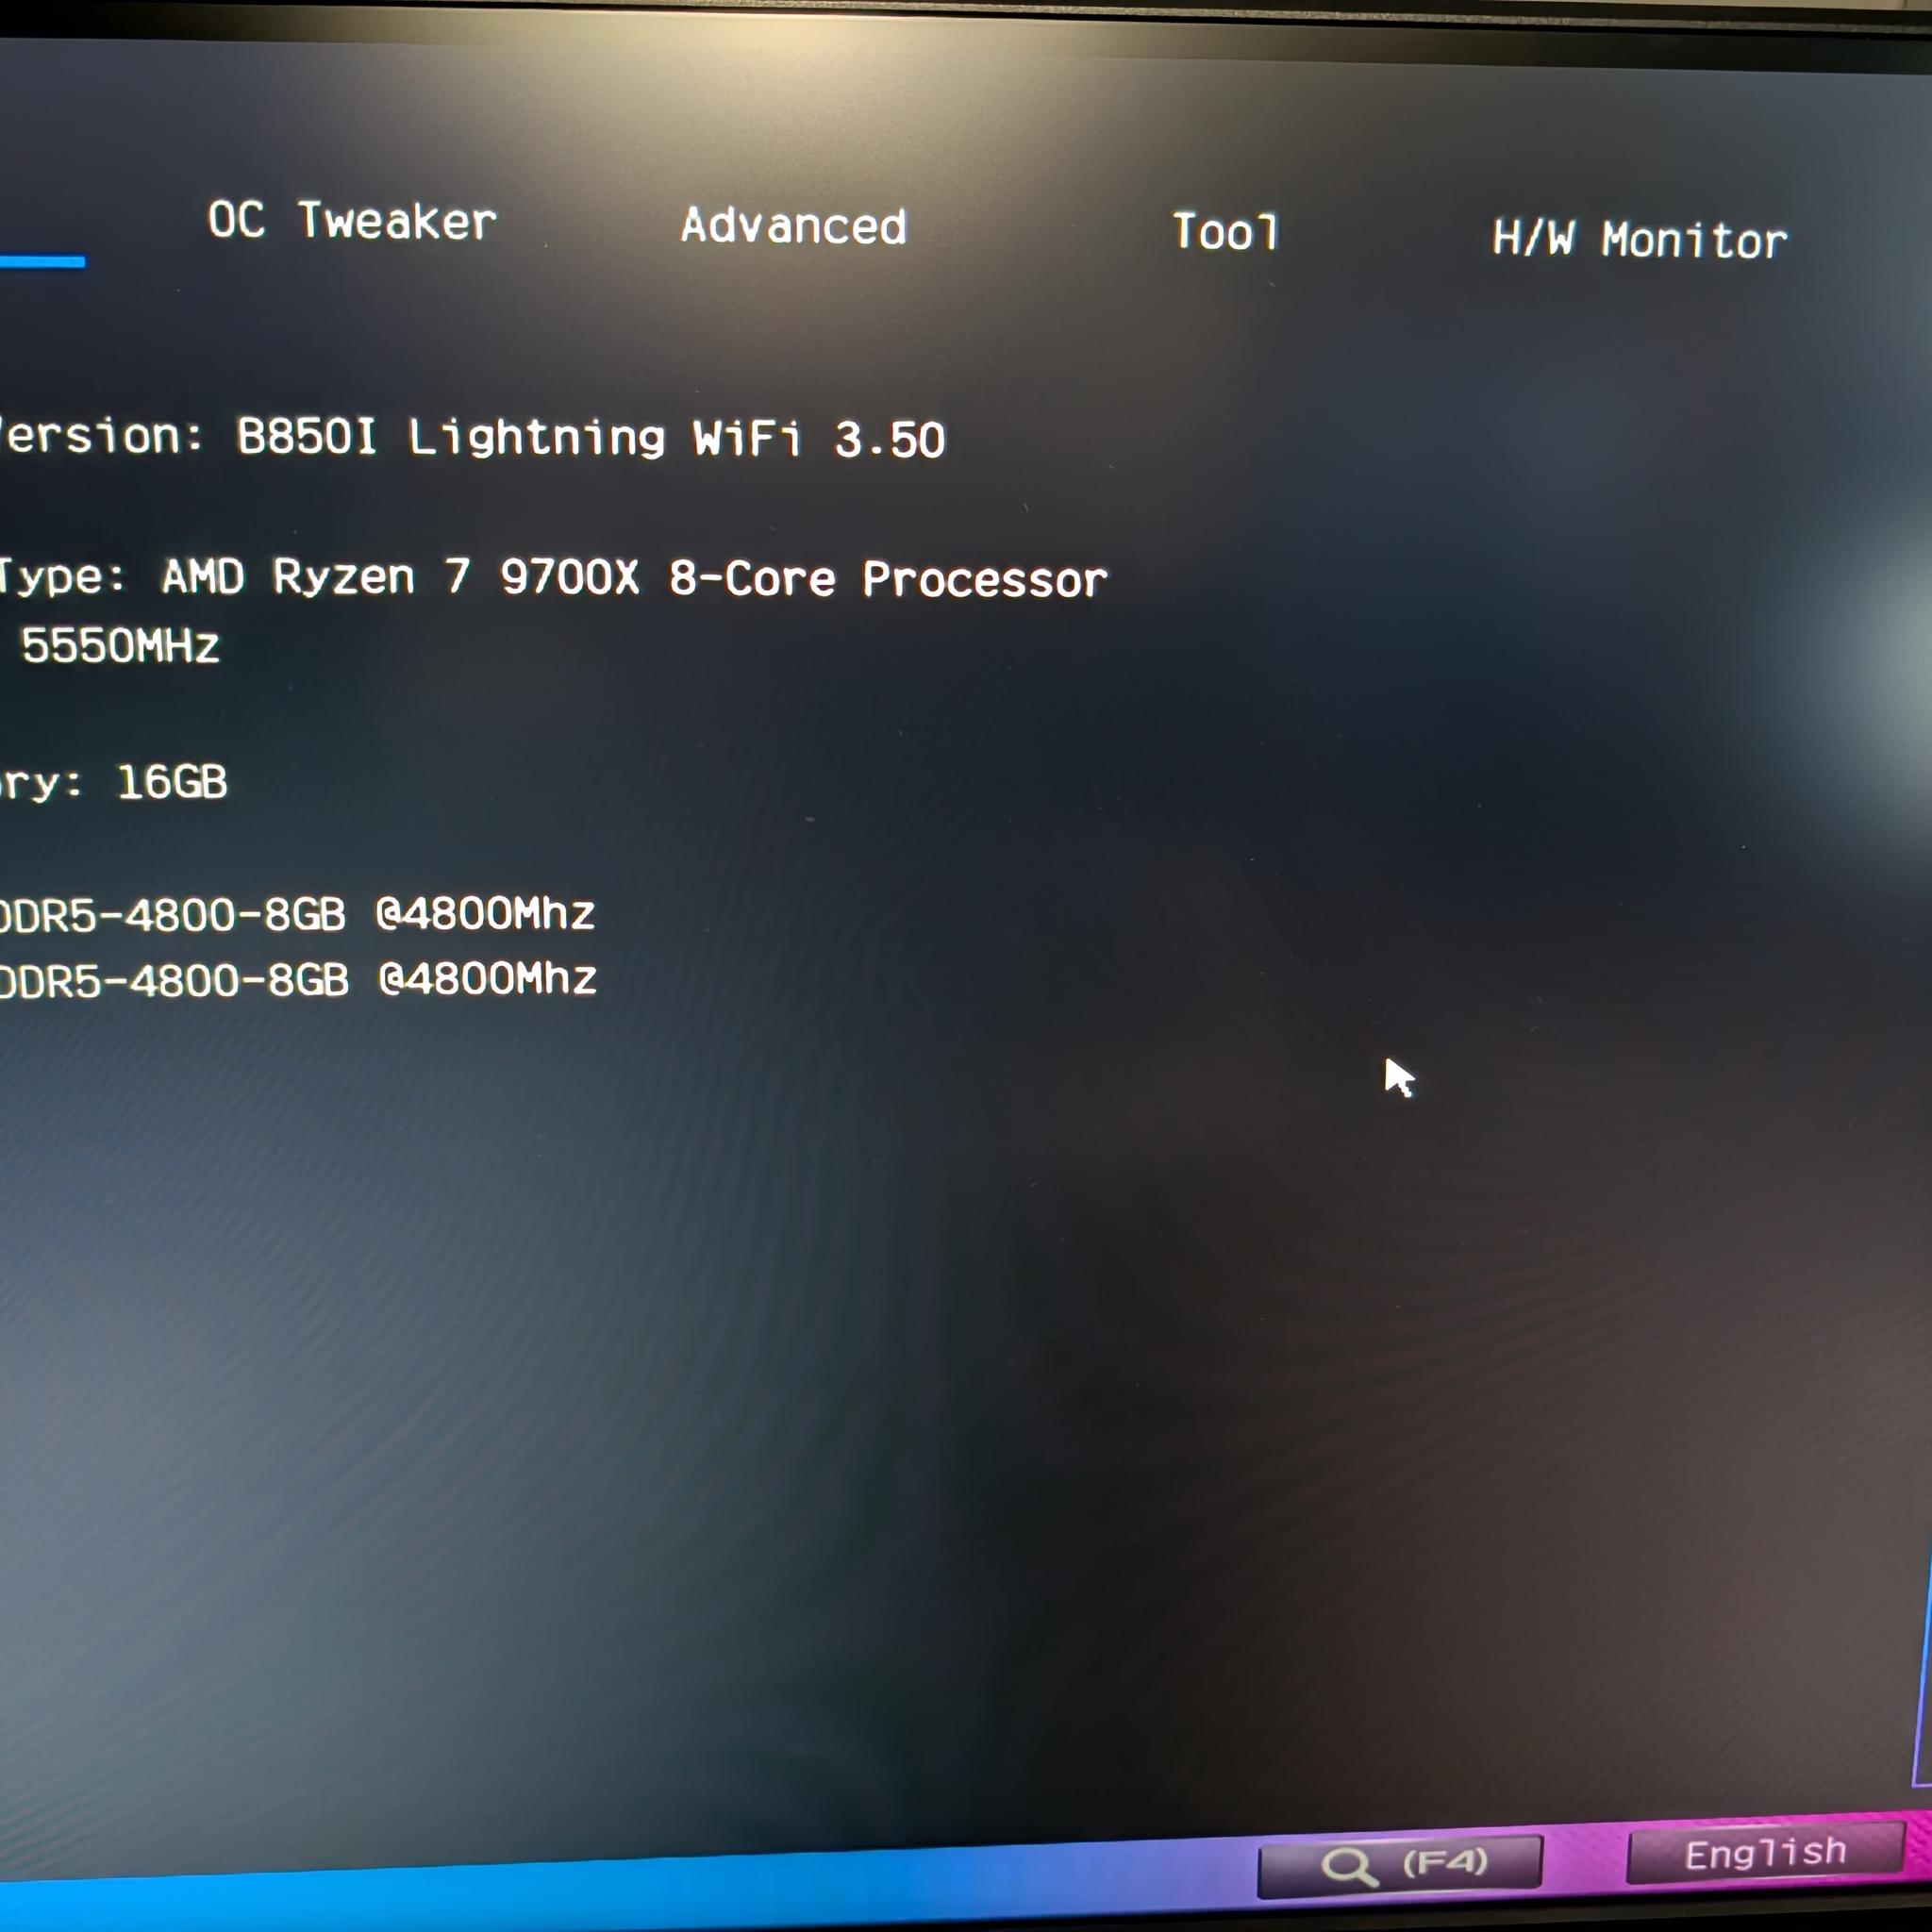The height and width of the screenshot is (1932, 1932).
Task: Open the OC Tweaker tab
Action: point(350,222)
